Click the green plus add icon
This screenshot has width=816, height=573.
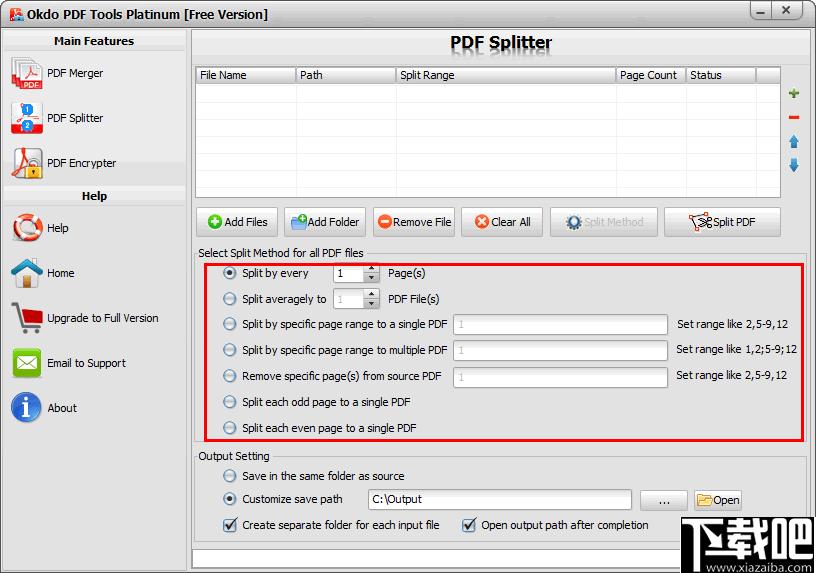[794, 94]
